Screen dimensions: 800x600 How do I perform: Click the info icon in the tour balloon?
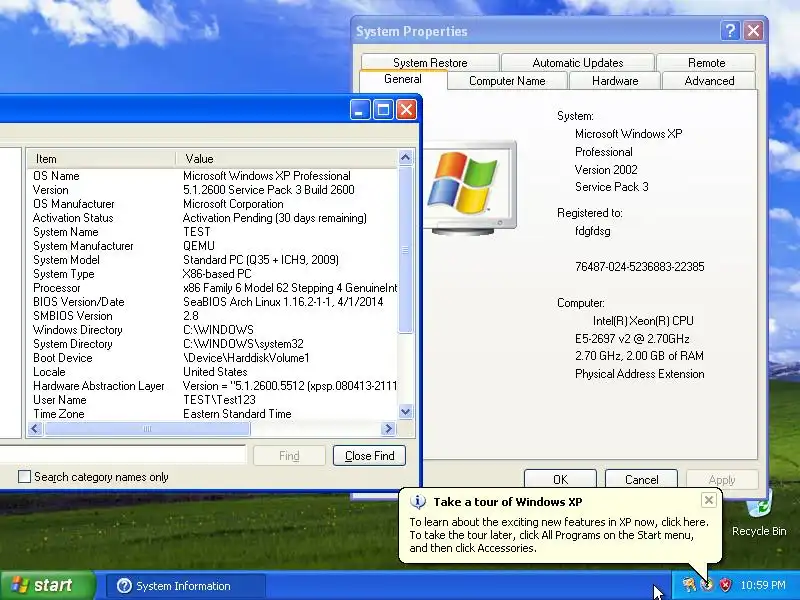tap(417, 502)
